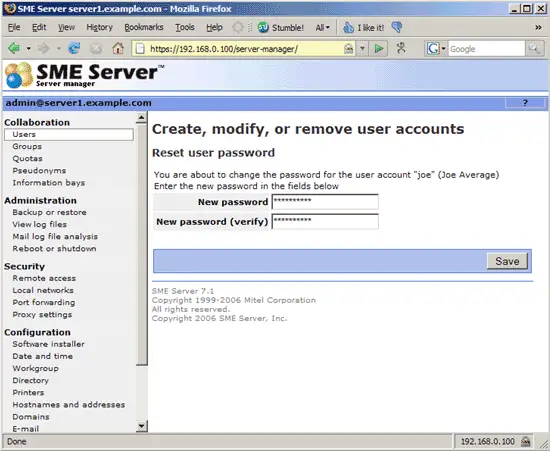Reload the page with the refresh icon
The image size is (550, 451).
point(74,48)
